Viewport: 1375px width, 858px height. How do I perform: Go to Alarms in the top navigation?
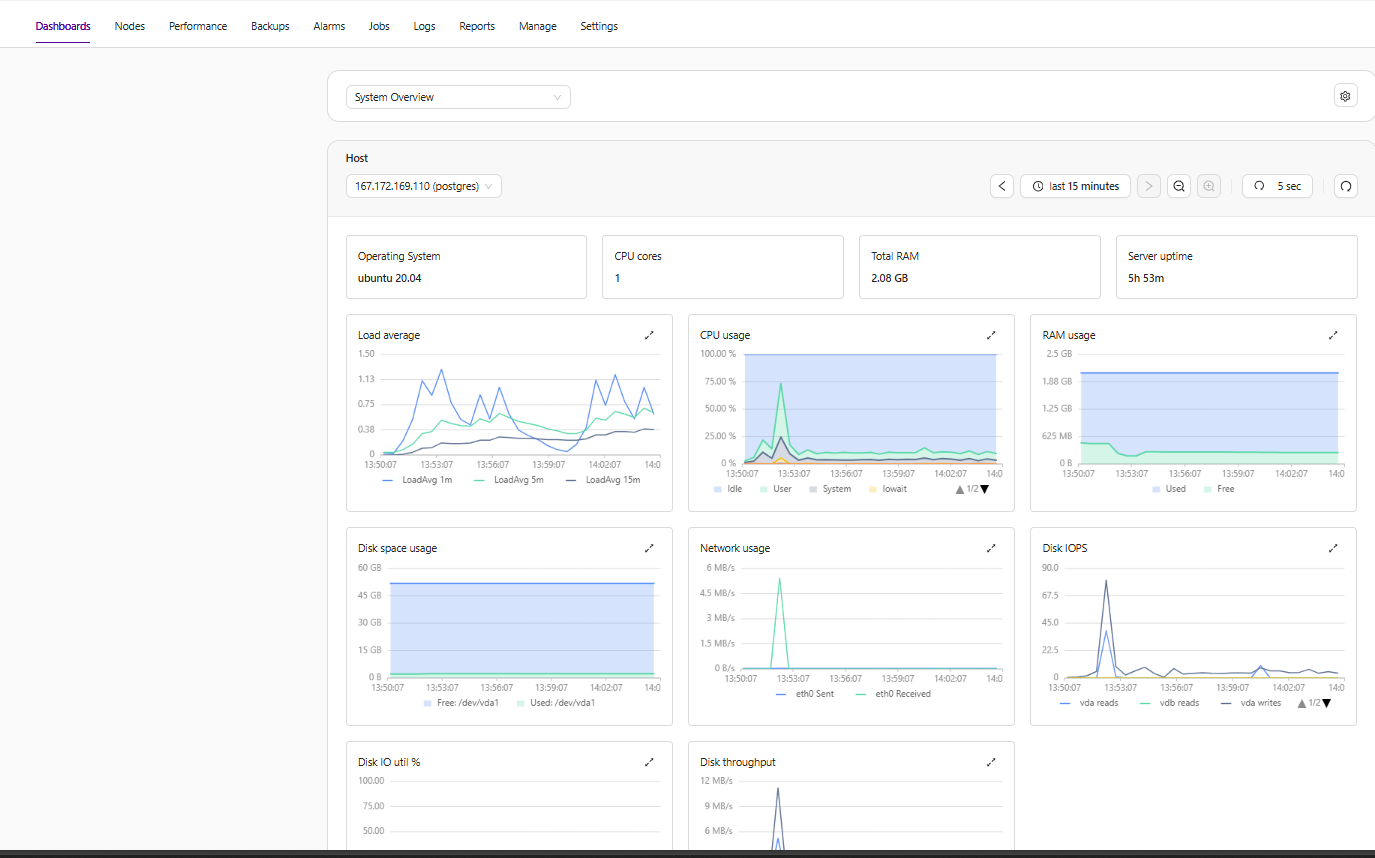329,26
